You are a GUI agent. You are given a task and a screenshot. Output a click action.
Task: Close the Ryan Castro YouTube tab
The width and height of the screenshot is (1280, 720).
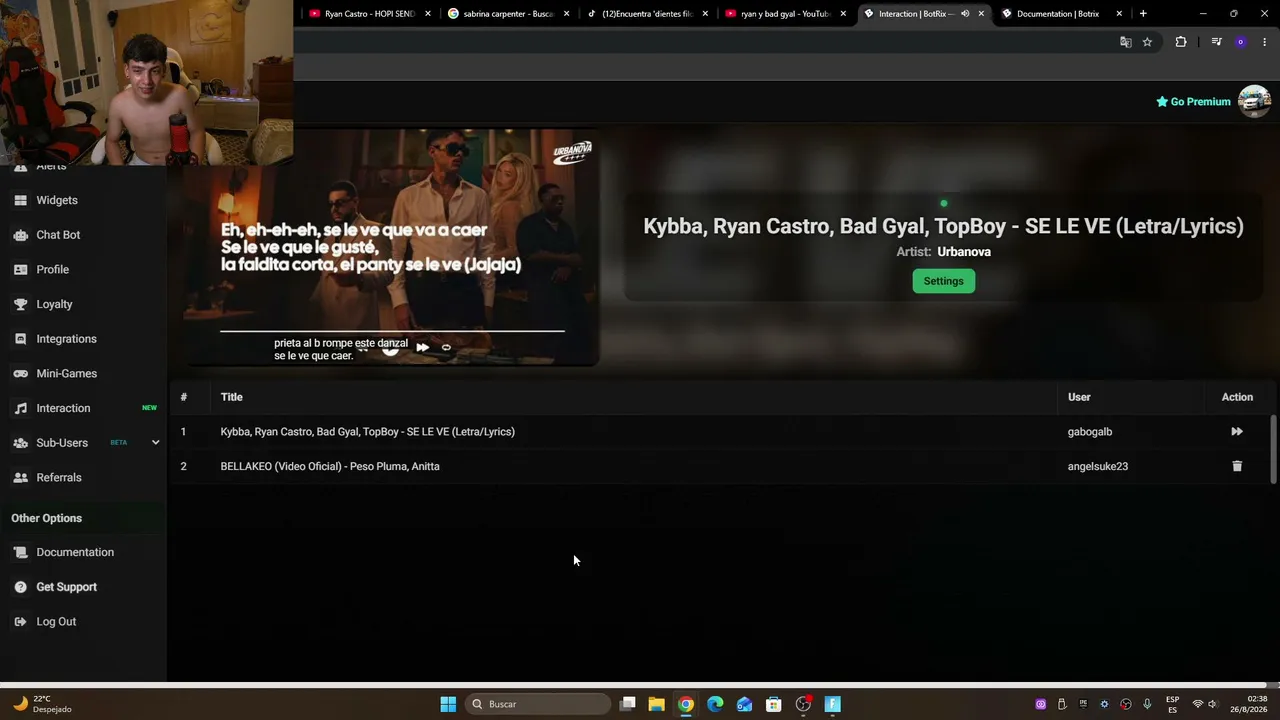428,14
